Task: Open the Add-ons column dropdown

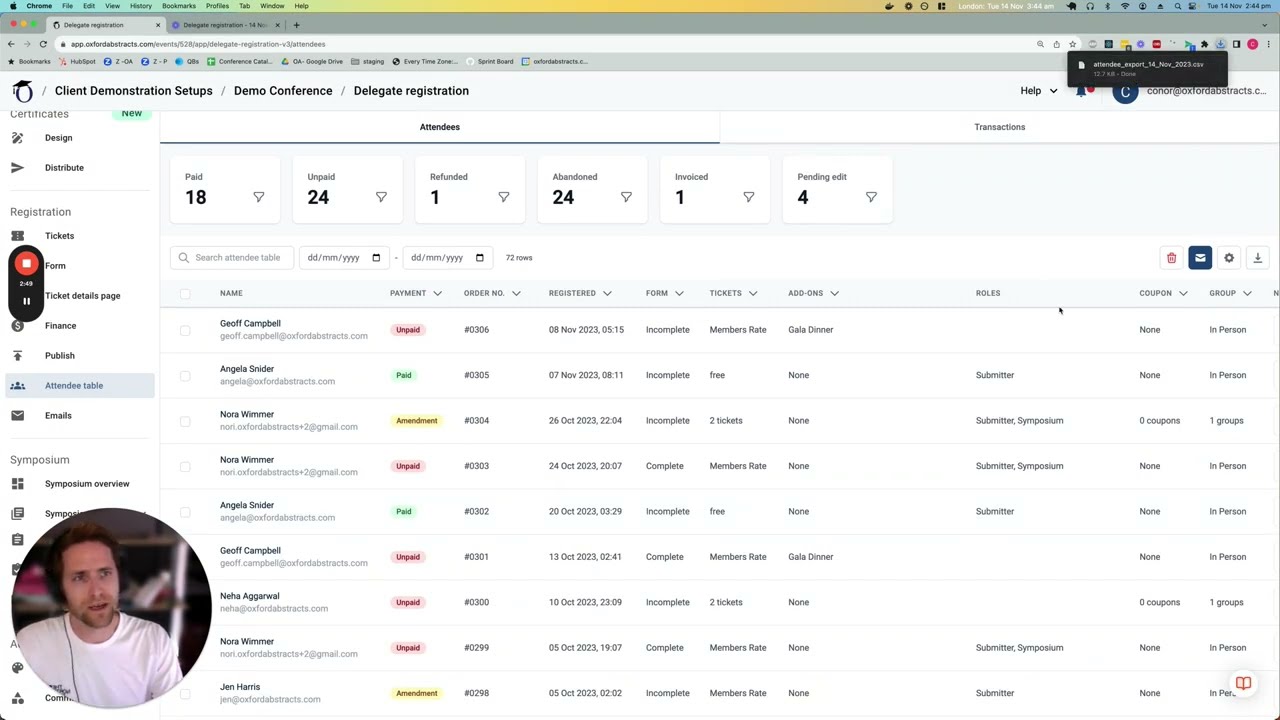Action: (x=834, y=293)
